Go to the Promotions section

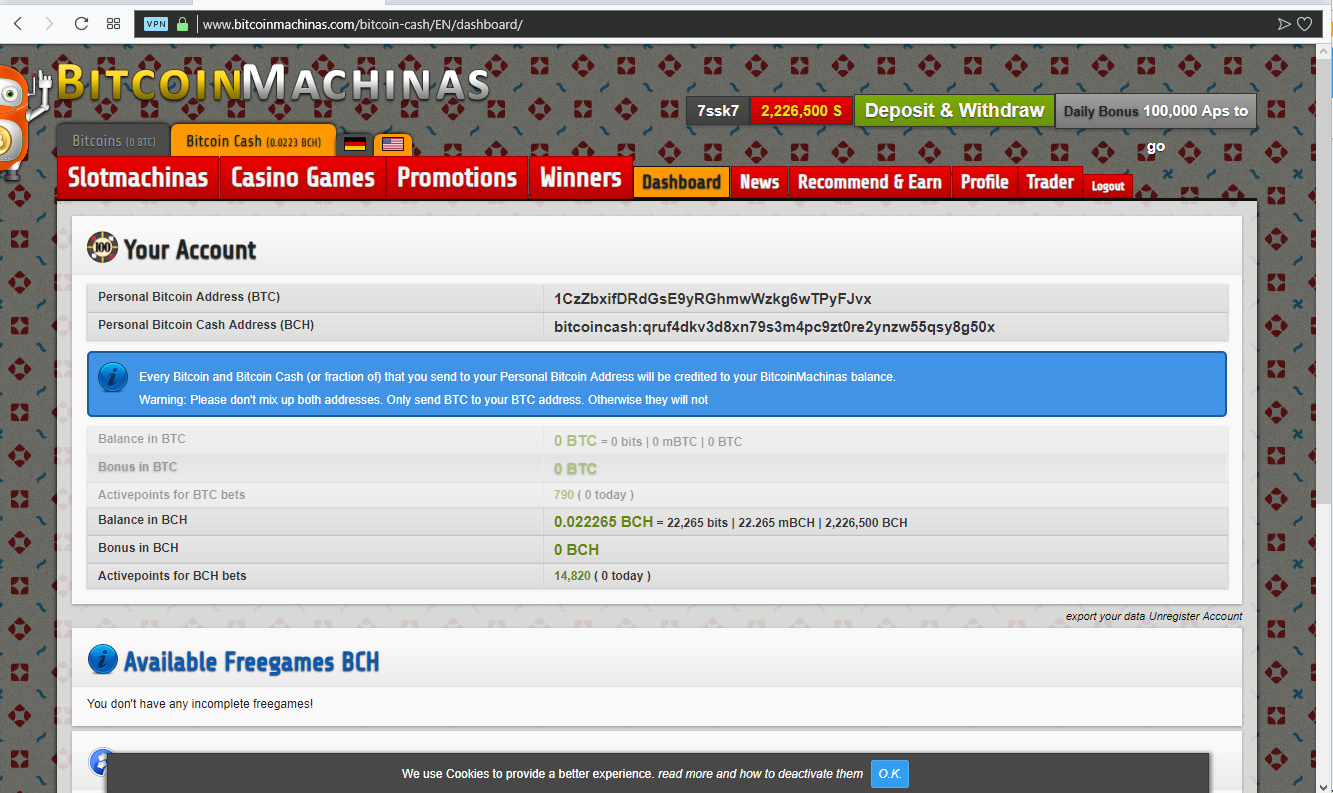tap(457, 178)
